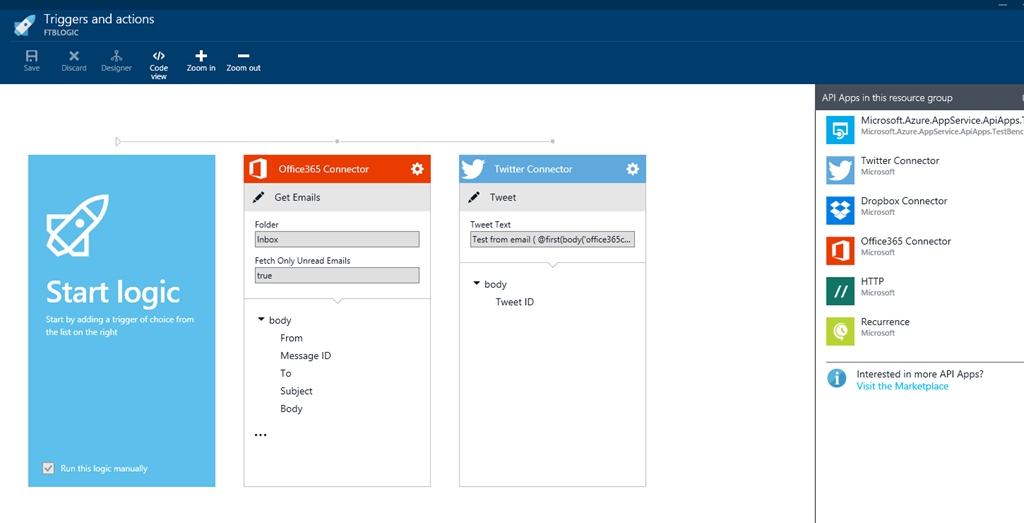
Task: Select the From output item
Action: 291,338
